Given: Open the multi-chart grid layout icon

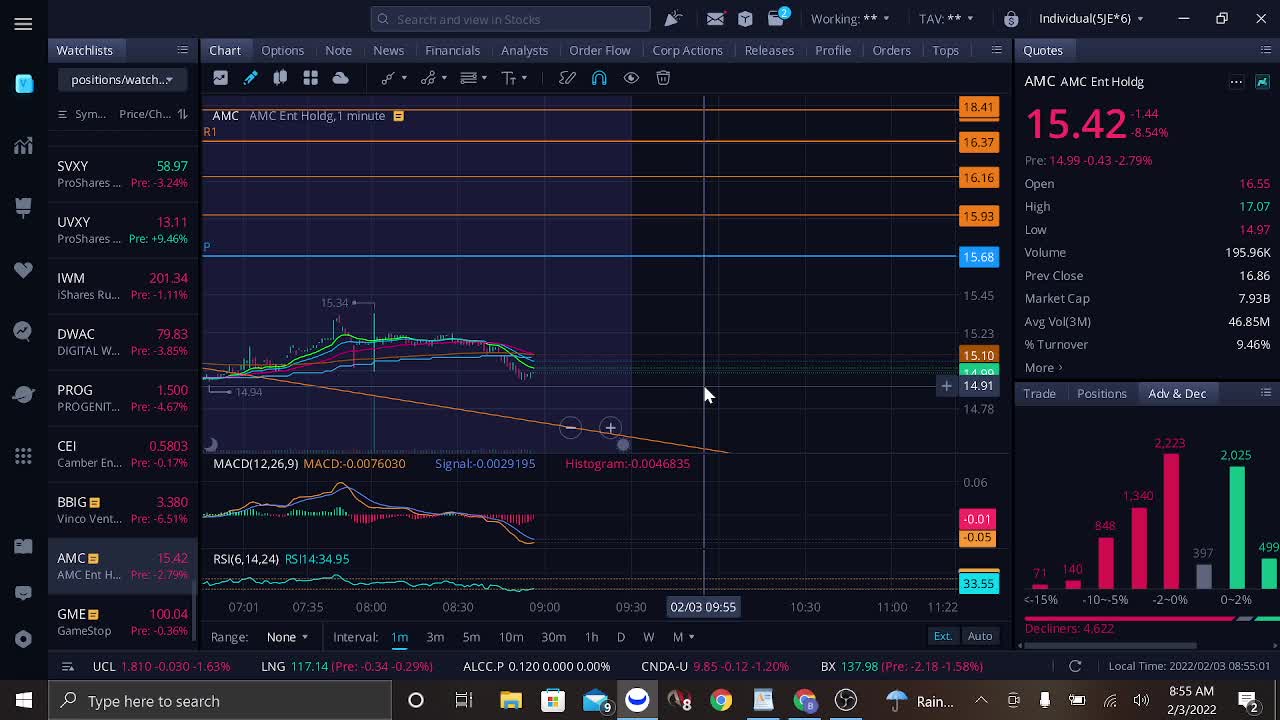Looking at the screenshot, I should click(x=310, y=78).
